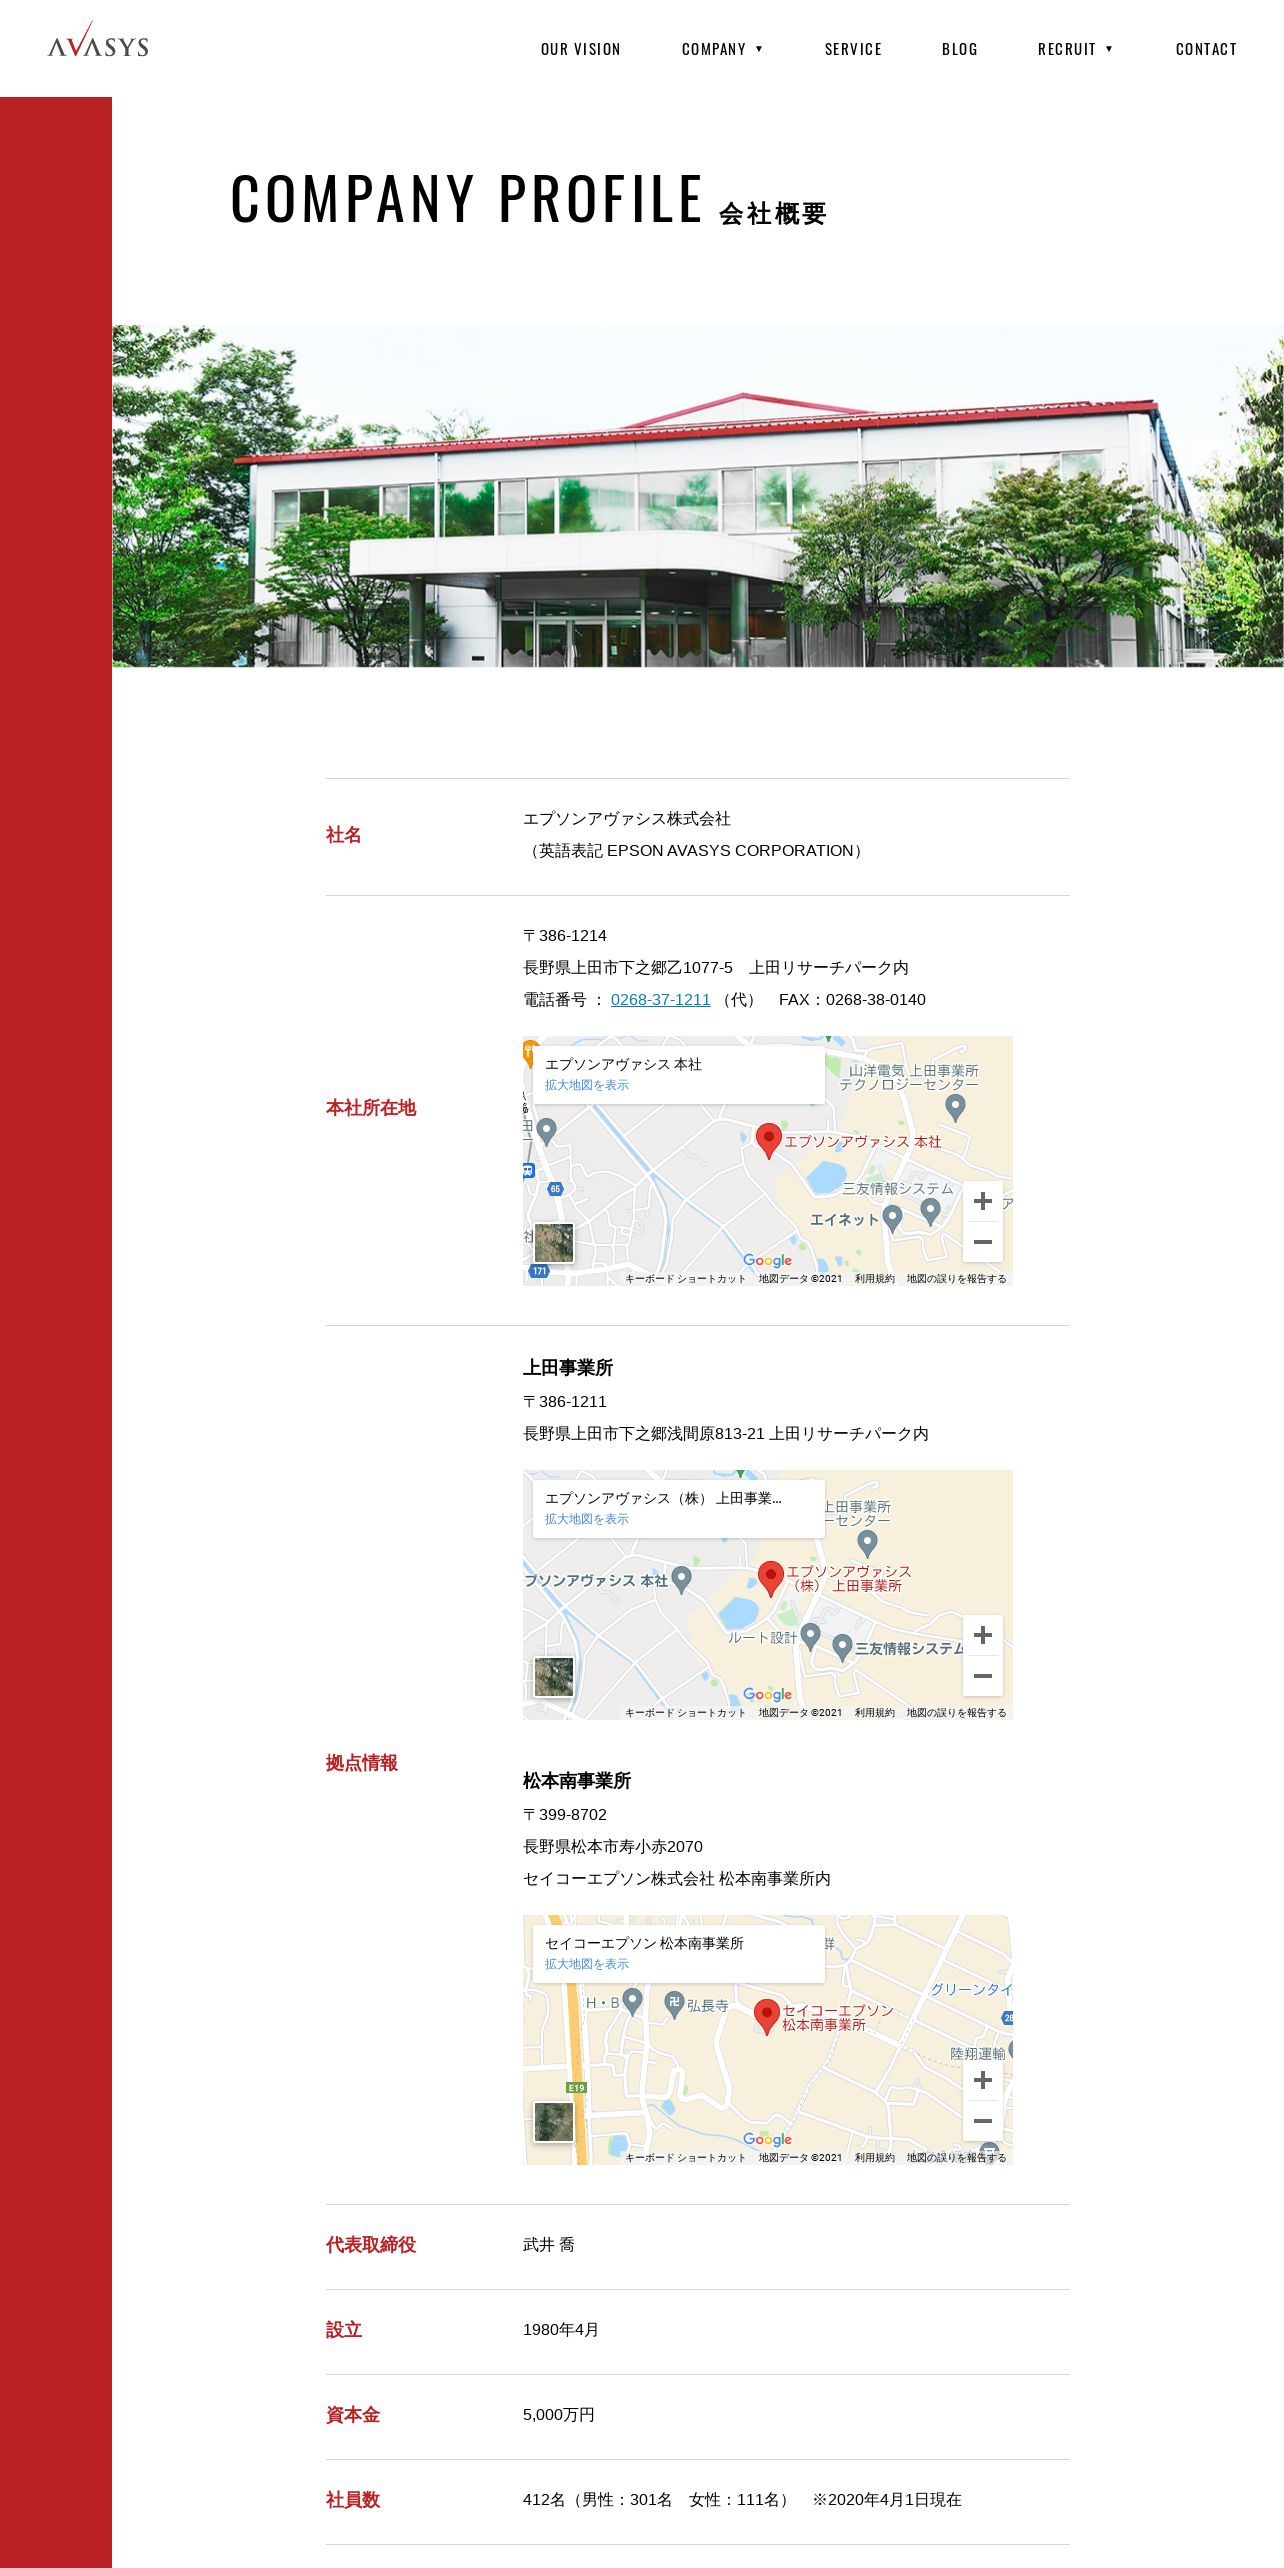Click 三友情報システム pin on 上田事業所 map
Image resolution: width=1284 pixels, height=2568 pixels.
tap(842, 1647)
